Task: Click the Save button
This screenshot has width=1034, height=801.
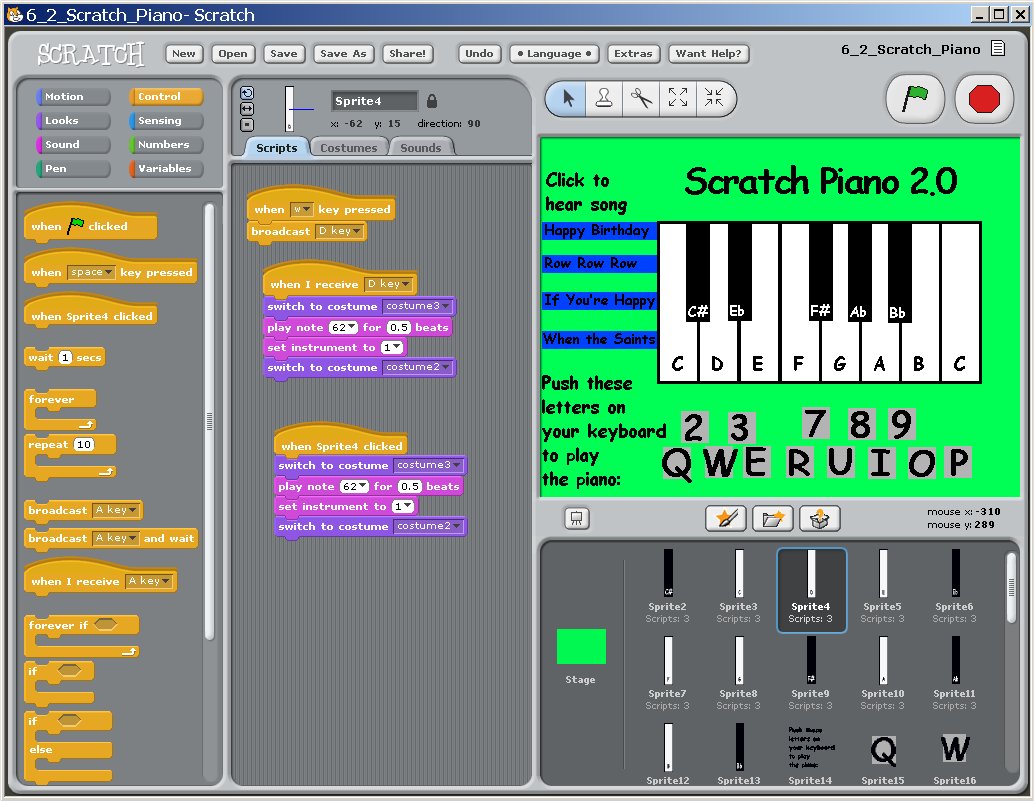Action: pyautogui.click(x=284, y=53)
